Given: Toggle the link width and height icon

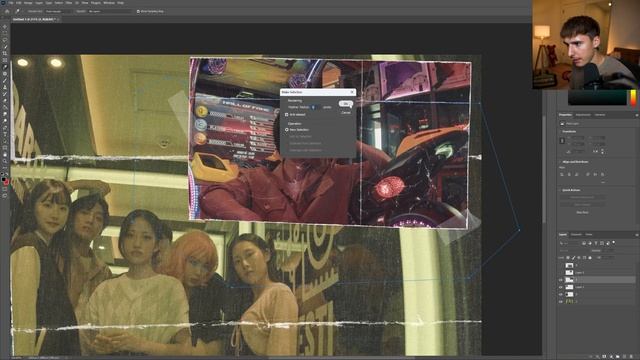Looking at the screenshot, I should coord(562,140).
